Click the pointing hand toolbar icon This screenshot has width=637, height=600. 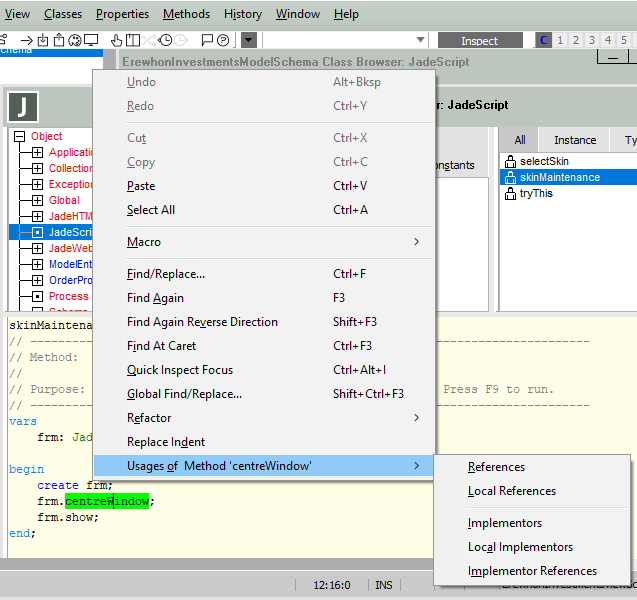(x=117, y=40)
